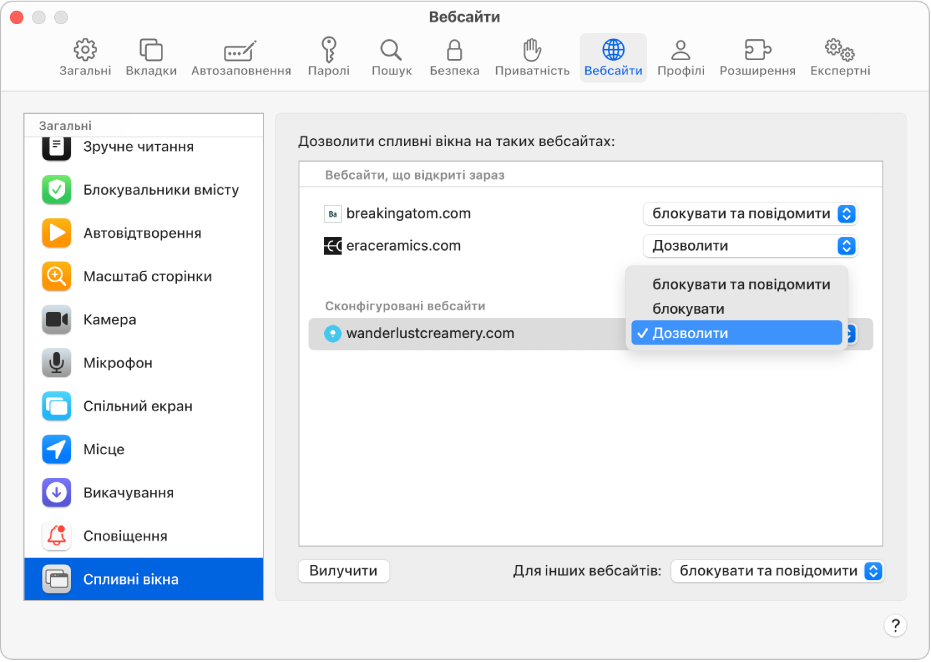Viewport: 931px width, 662px height.
Task: Click the Автовідтворення sidebar label
Action: pyautogui.click(x=142, y=233)
